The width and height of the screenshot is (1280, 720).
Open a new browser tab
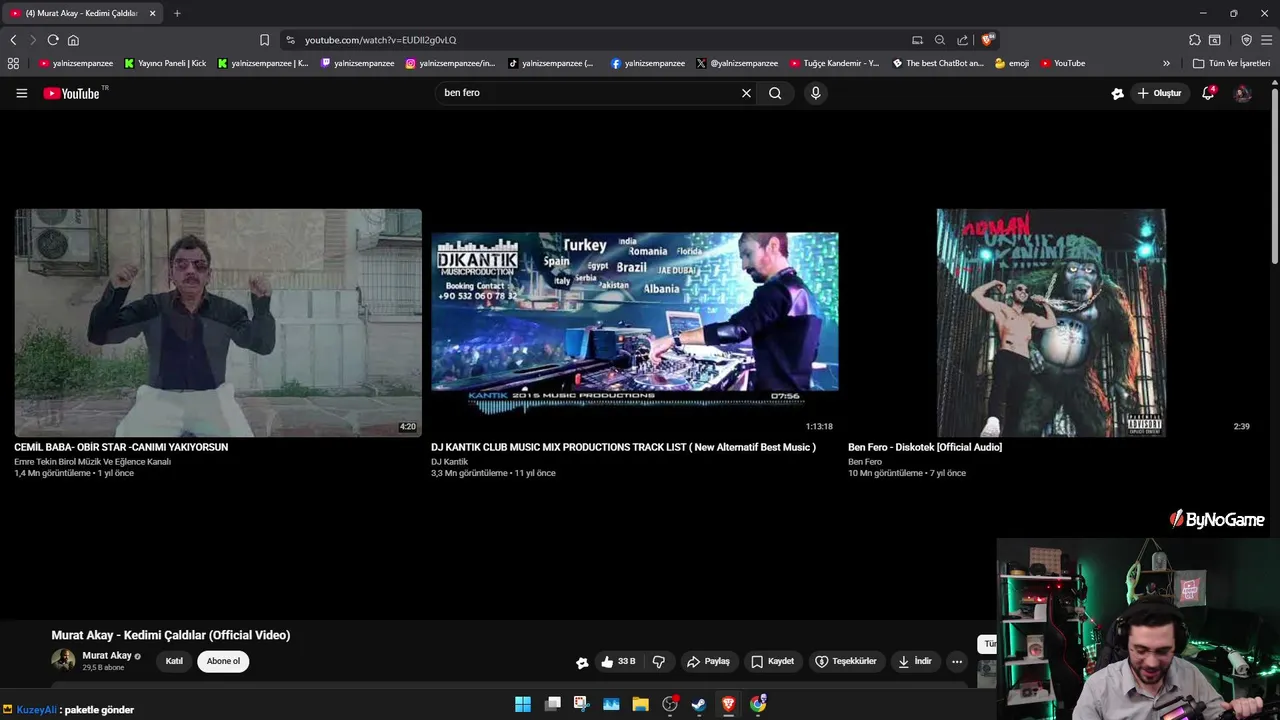(177, 13)
